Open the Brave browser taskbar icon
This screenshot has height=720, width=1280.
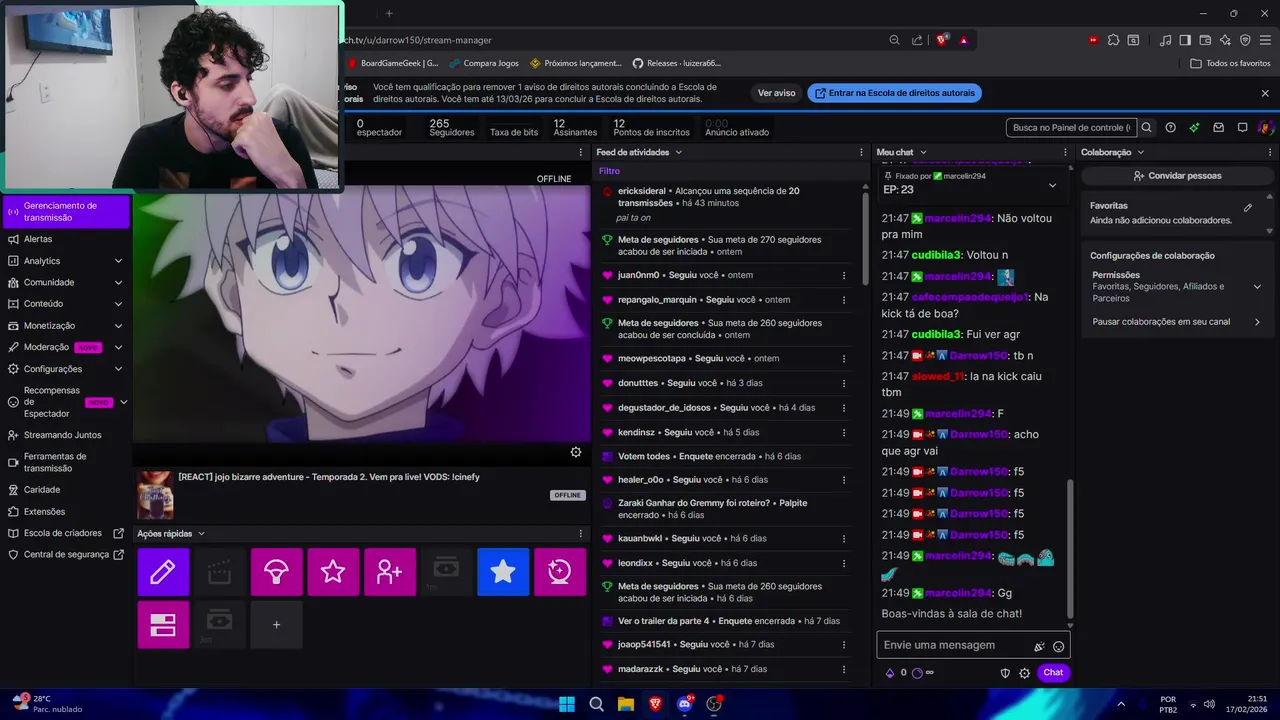tap(656, 704)
